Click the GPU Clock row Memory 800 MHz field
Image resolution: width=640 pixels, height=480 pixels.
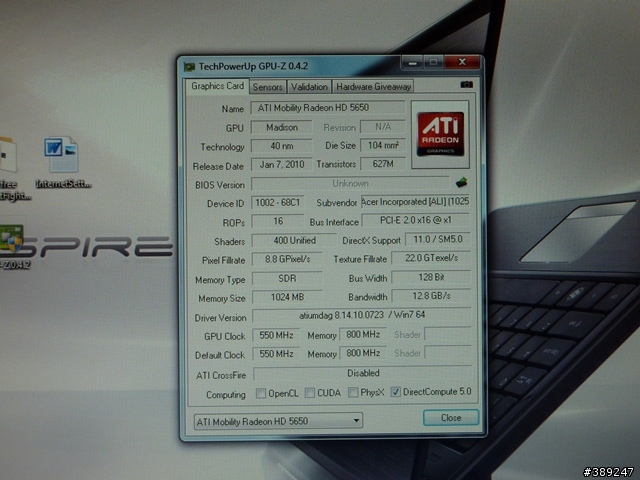[x=363, y=335]
